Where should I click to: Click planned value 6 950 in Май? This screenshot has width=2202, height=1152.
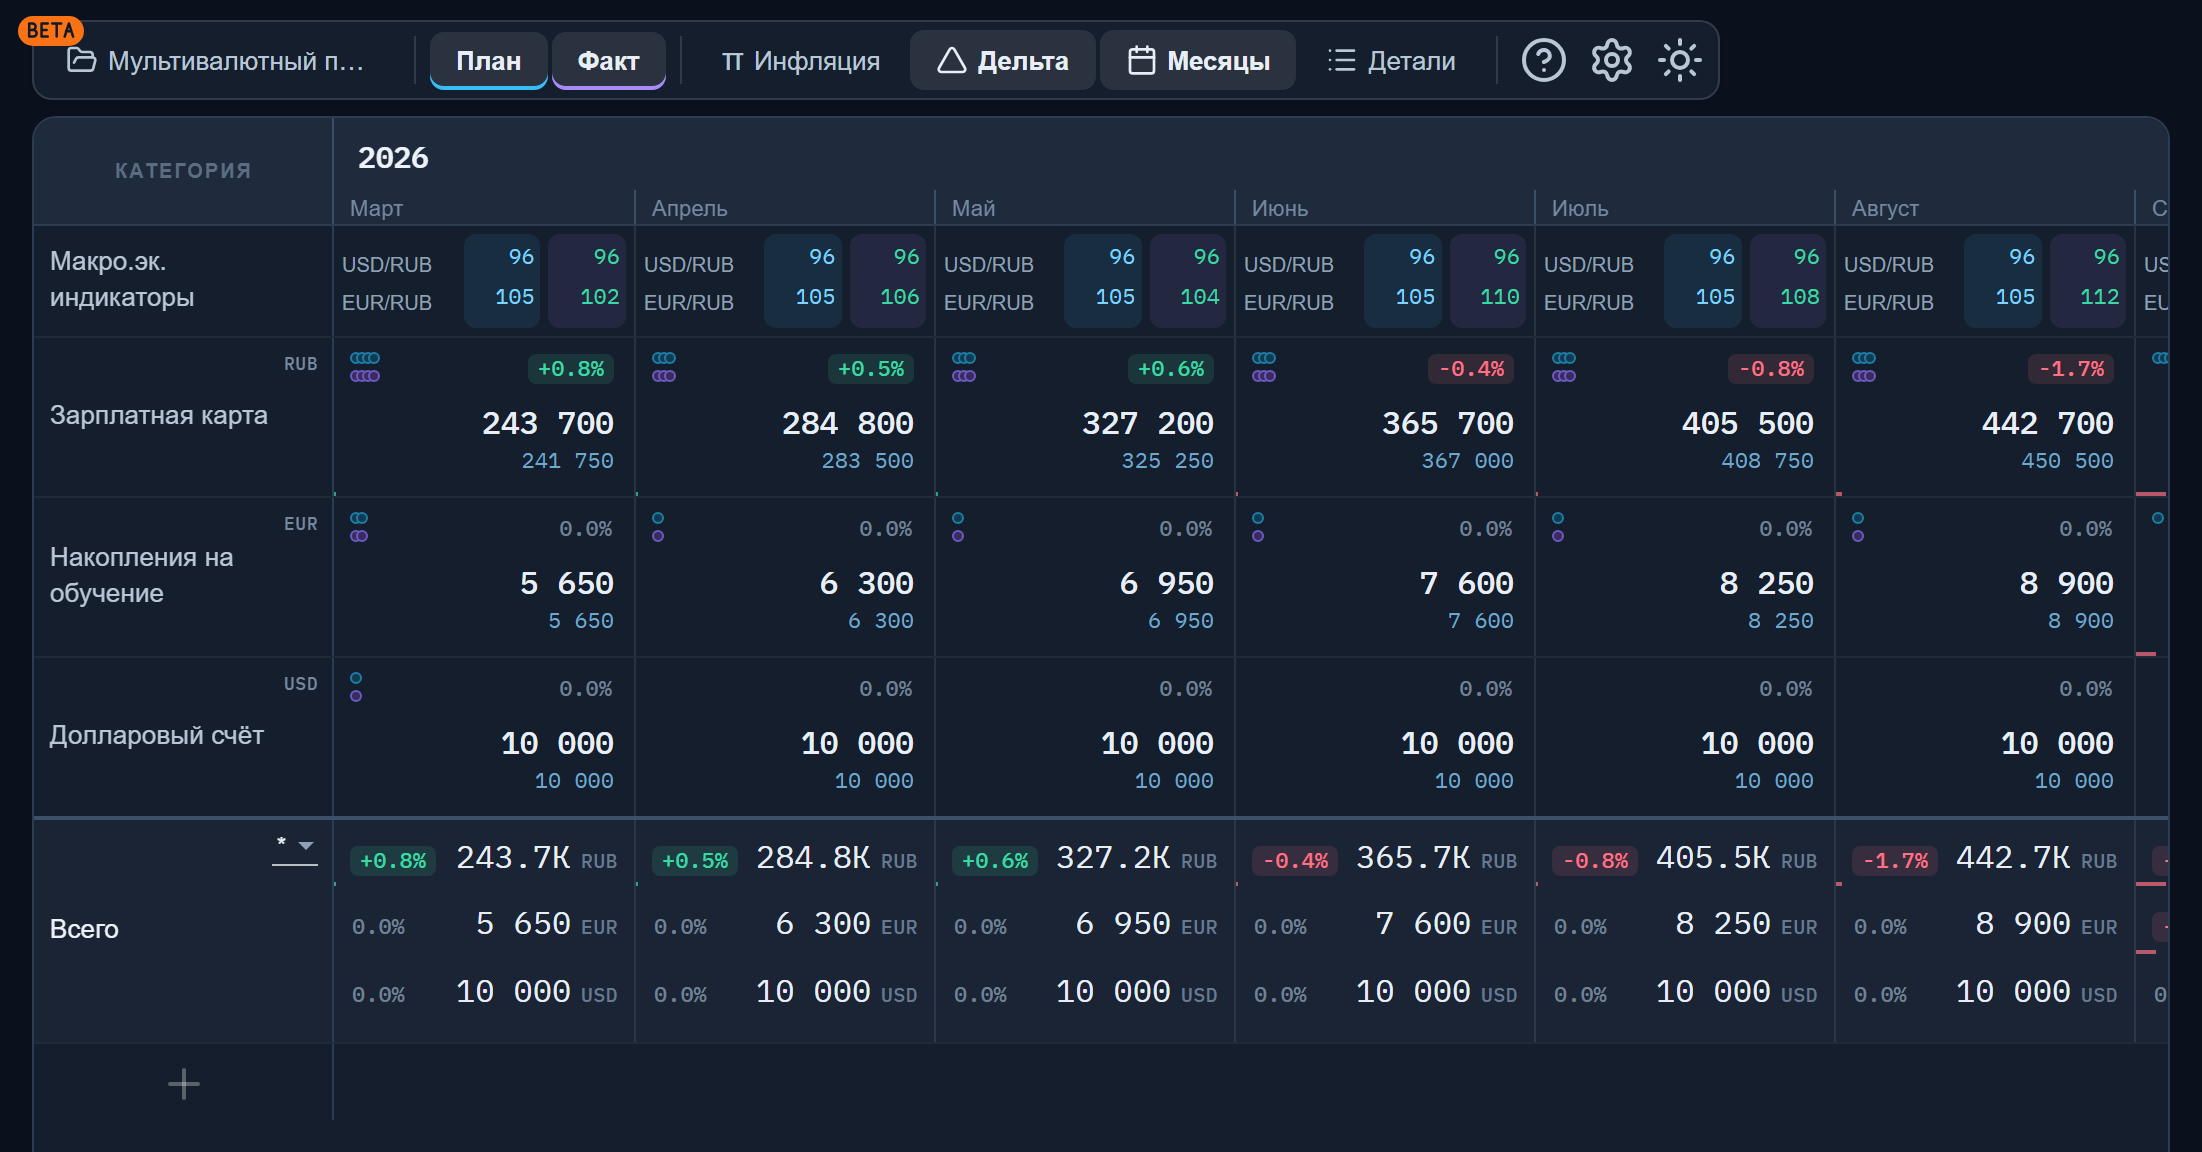point(1166,583)
